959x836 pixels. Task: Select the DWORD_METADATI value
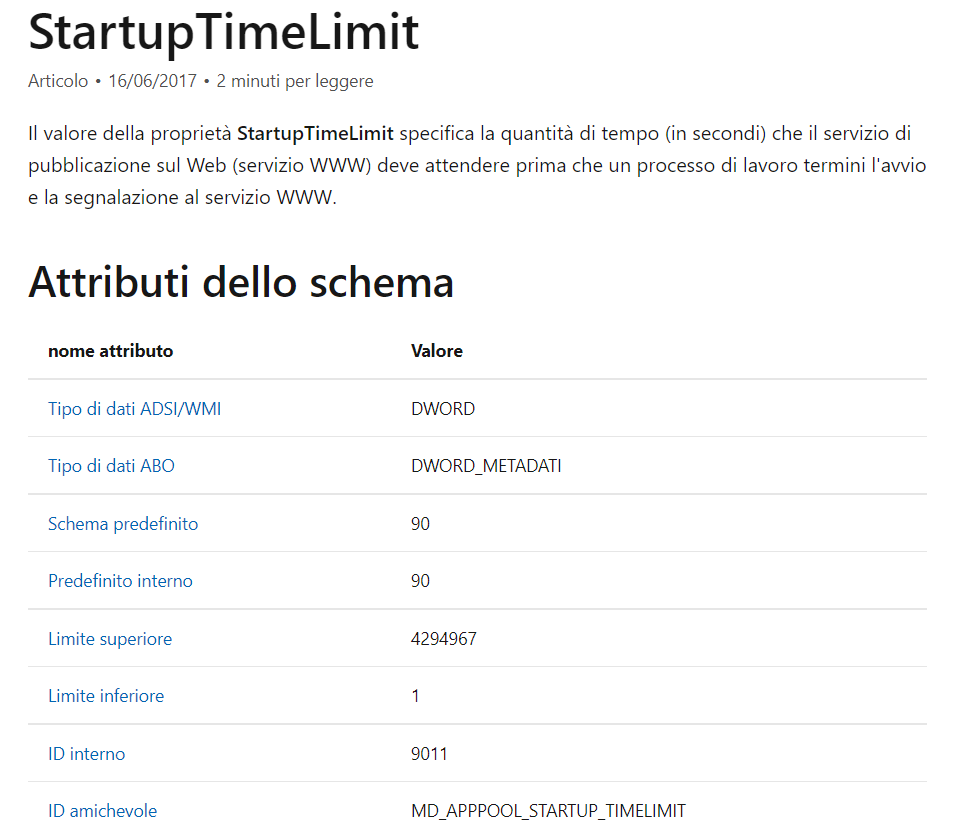pos(486,466)
